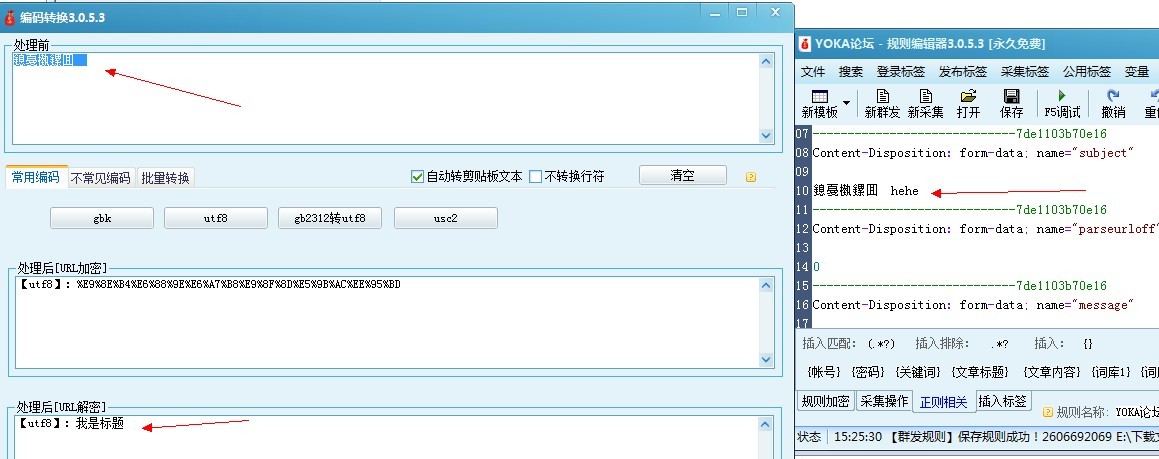Image resolution: width=1159 pixels, height=459 pixels.
Task: Click 打开 folder icon in rule editor
Action: (x=968, y=97)
